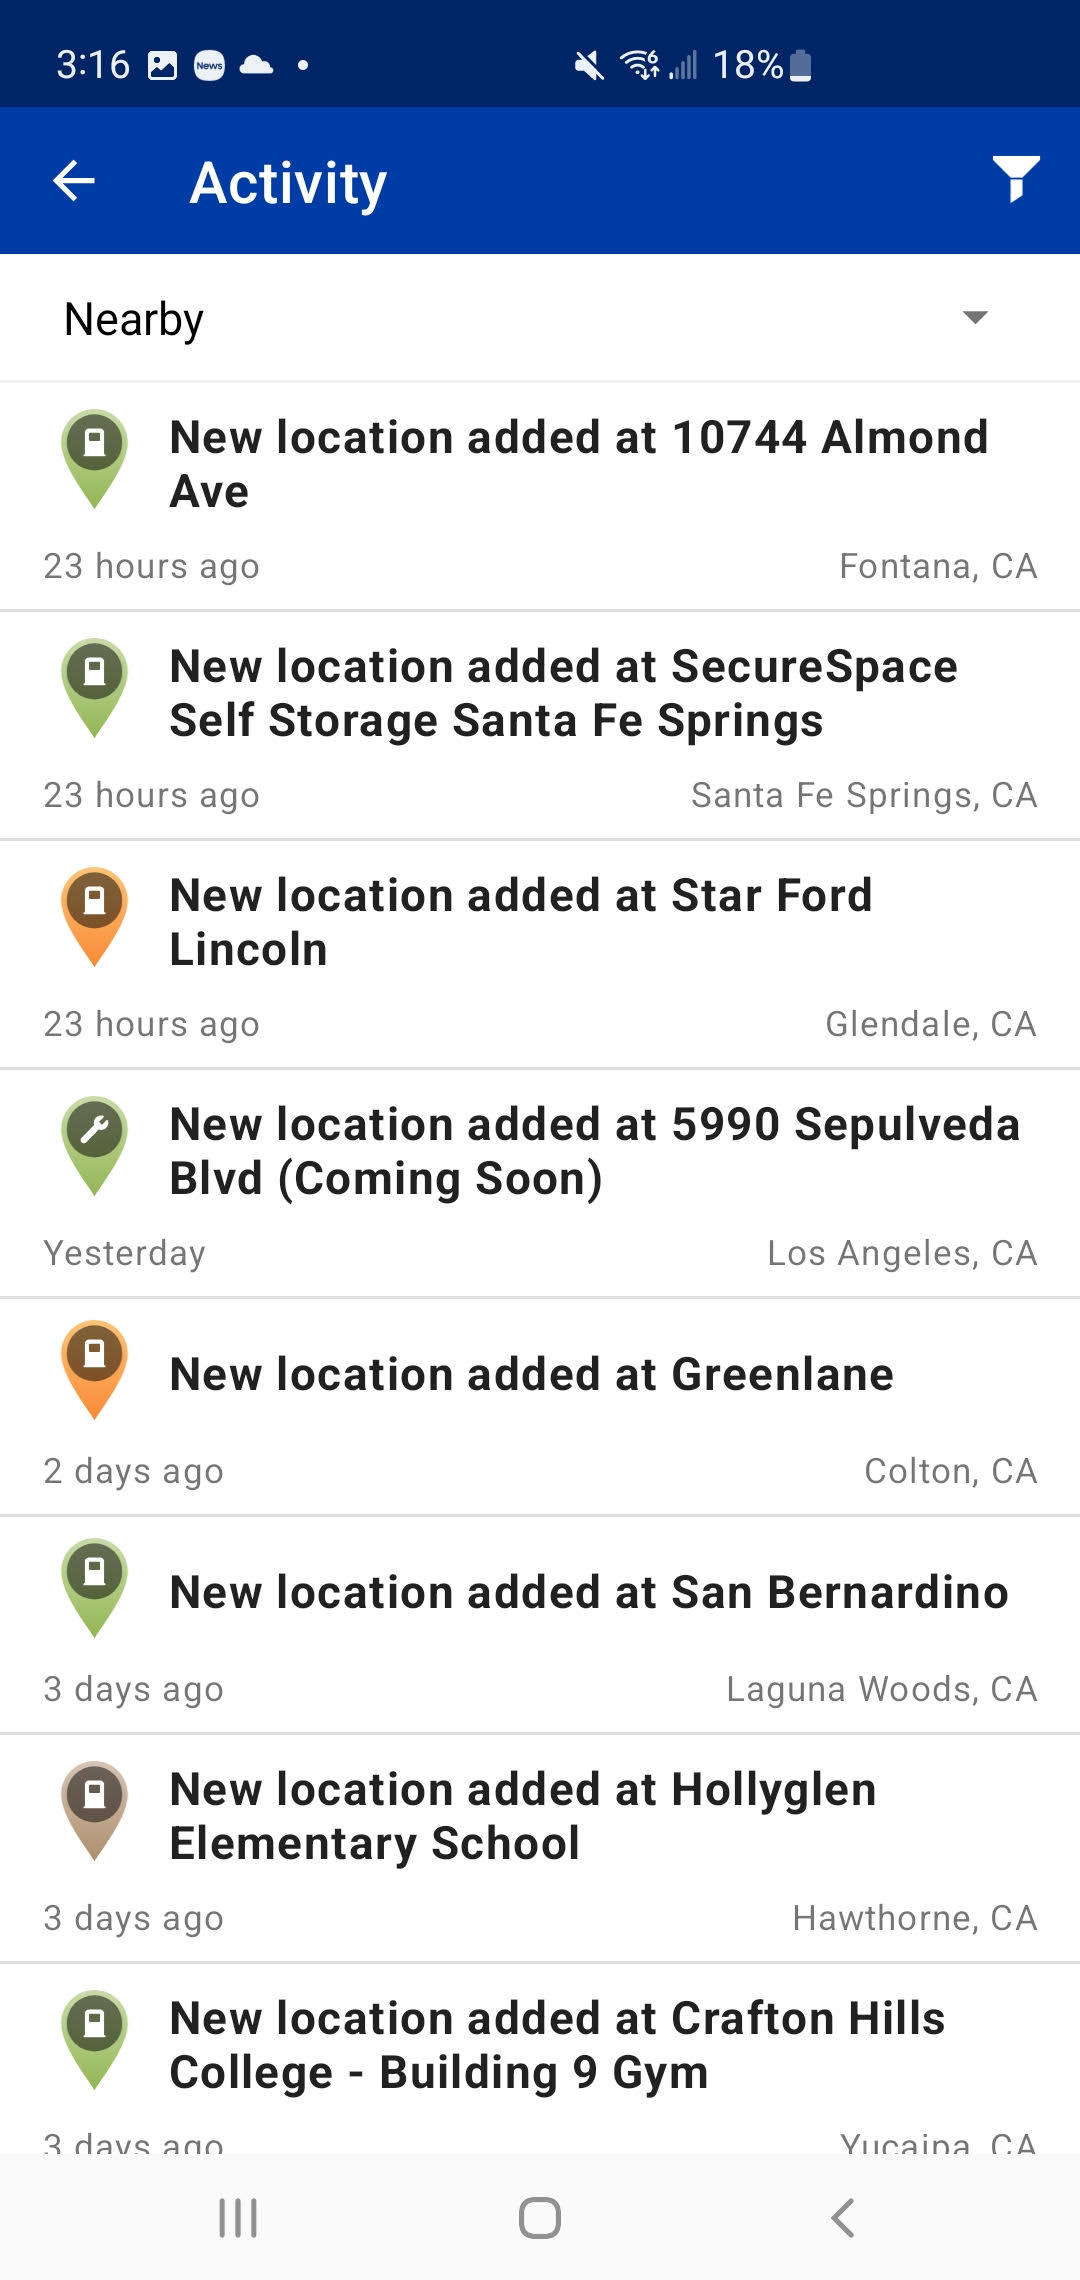The width and height of the screenshot is (1080, 2280).
Task: Expand the Nearby dropdown arrow
Action: (x=974, y=318)
